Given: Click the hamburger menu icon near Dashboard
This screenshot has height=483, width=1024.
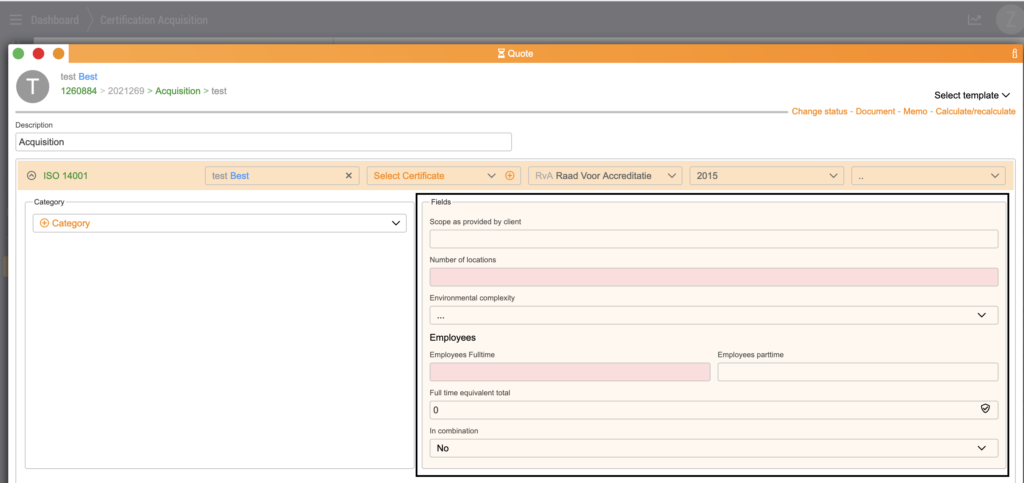Looking at the screenshot, I should 16,20.
